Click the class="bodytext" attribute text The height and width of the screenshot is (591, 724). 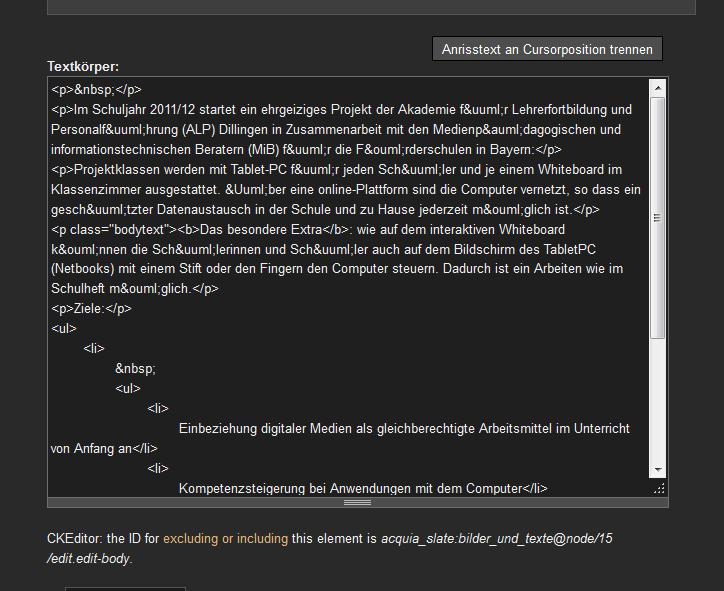coord(120,230)
